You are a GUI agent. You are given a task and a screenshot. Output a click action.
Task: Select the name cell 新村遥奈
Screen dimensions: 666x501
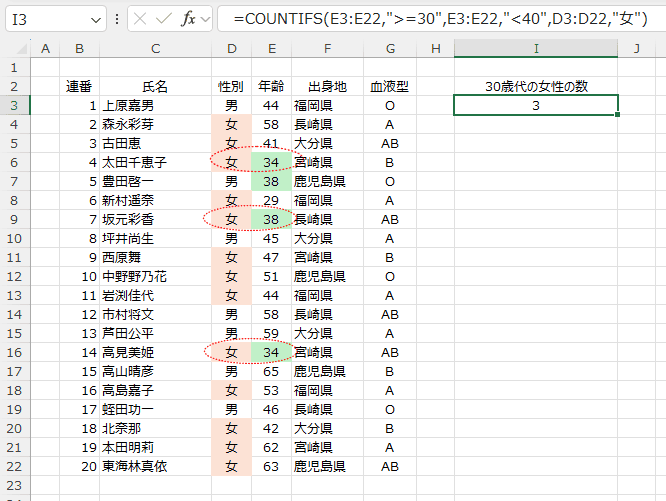155,200
